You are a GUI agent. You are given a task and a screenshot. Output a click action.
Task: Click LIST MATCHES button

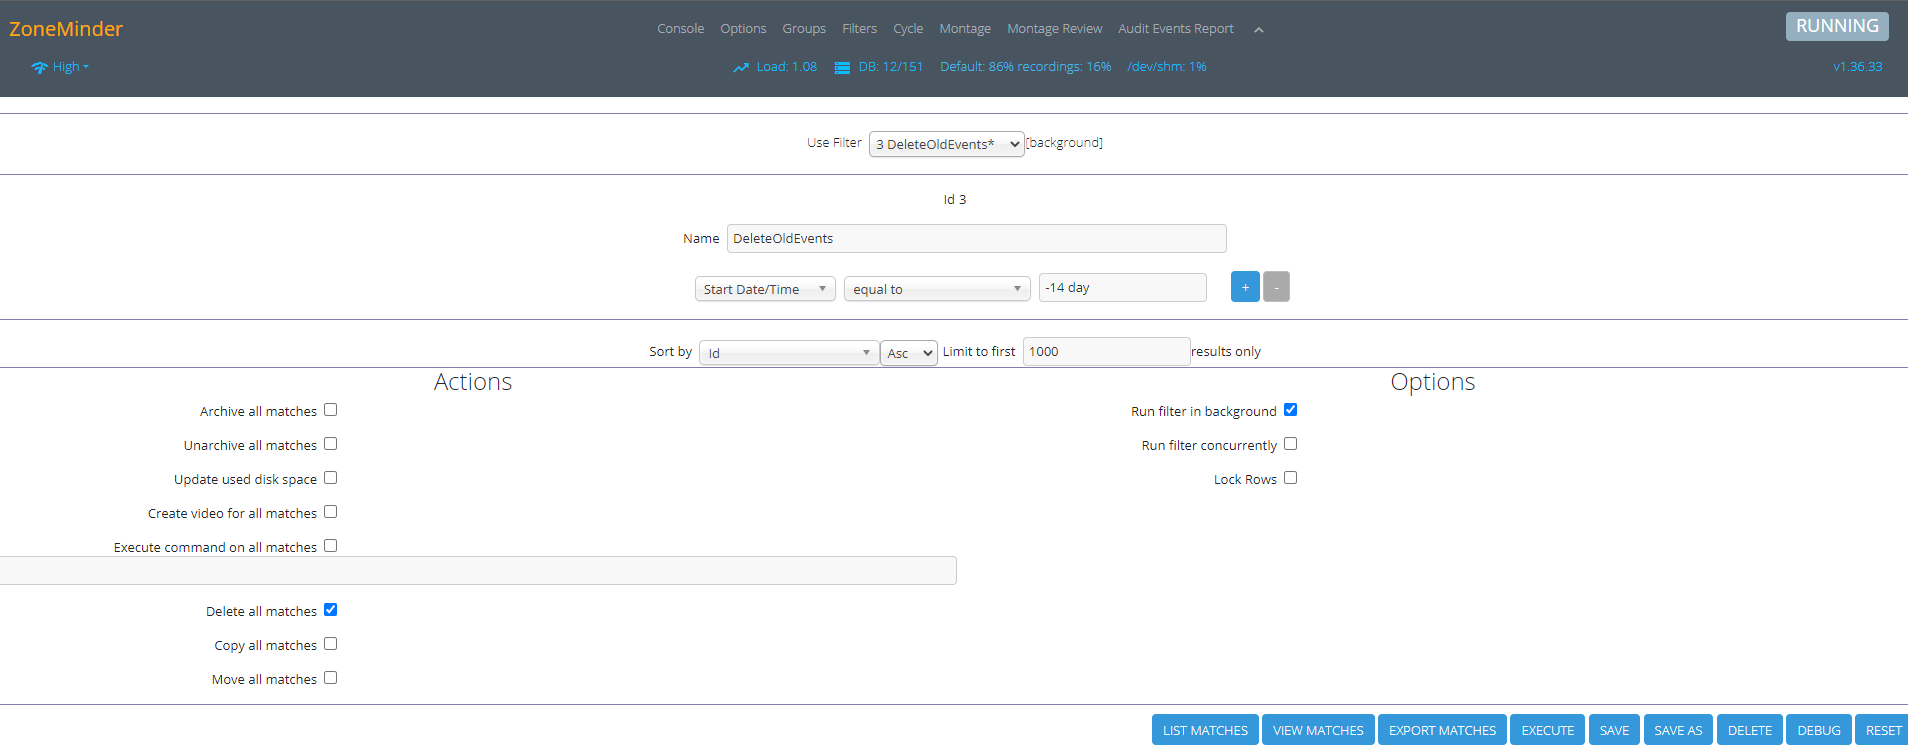click(1205, 730)
